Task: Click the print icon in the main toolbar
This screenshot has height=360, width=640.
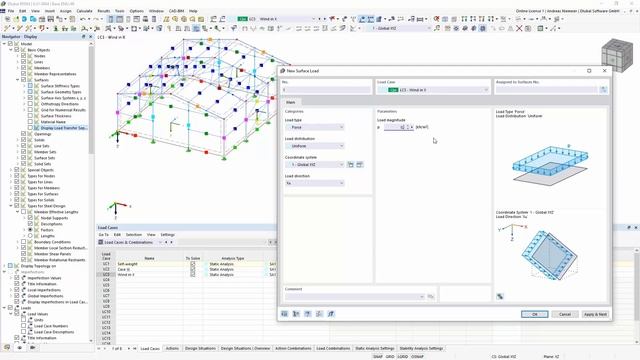Action: 51,19
